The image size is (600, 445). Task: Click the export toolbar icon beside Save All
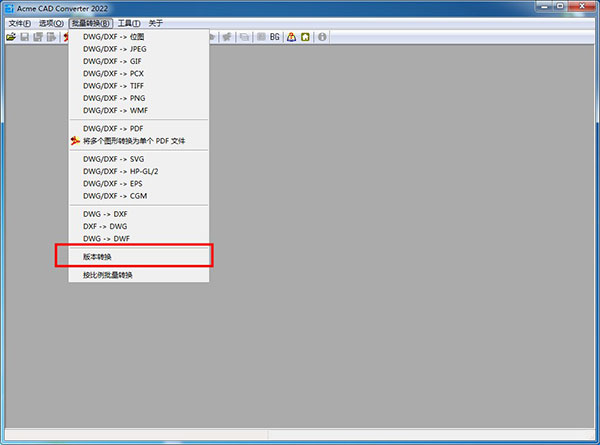click(x=51, y=37)
